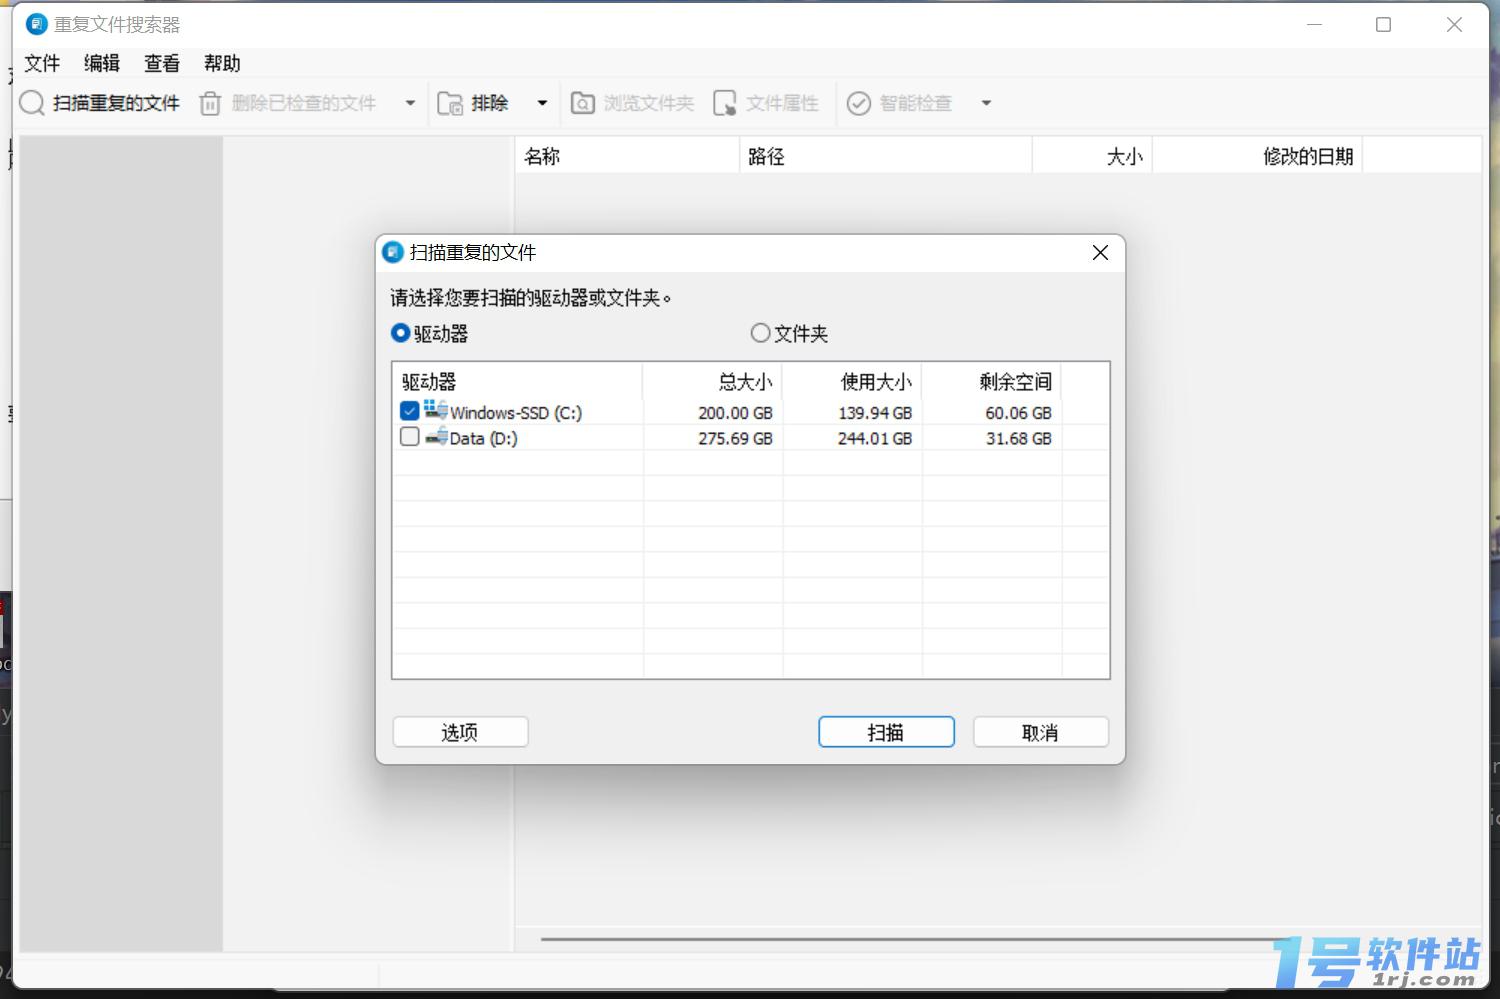Click the 扫描 button in dialog
The height and width of the screenshot is (999, 1500).
pos(886,732)
